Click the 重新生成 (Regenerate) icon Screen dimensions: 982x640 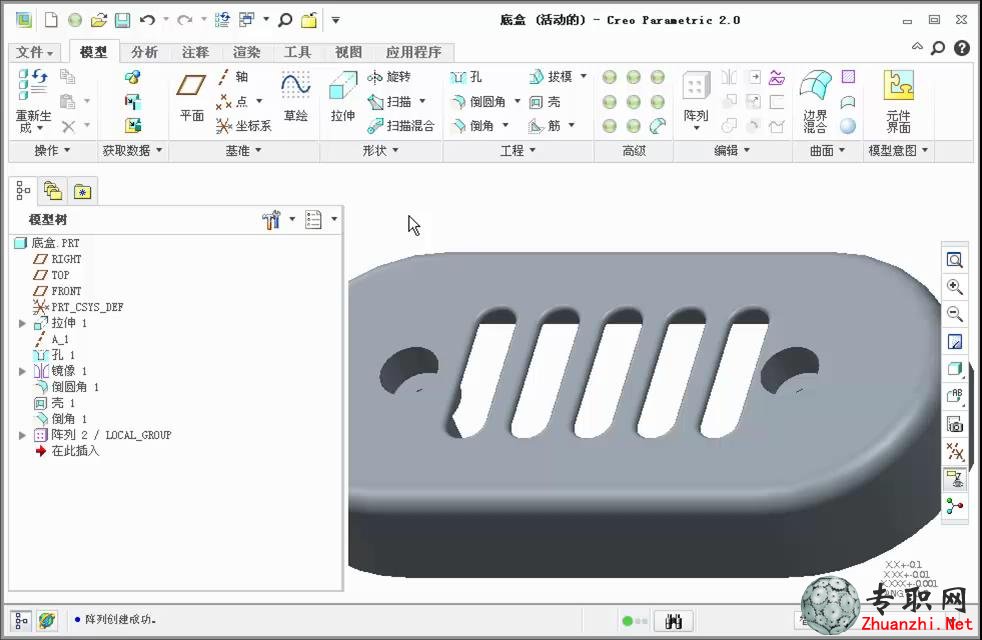point(32,85)
